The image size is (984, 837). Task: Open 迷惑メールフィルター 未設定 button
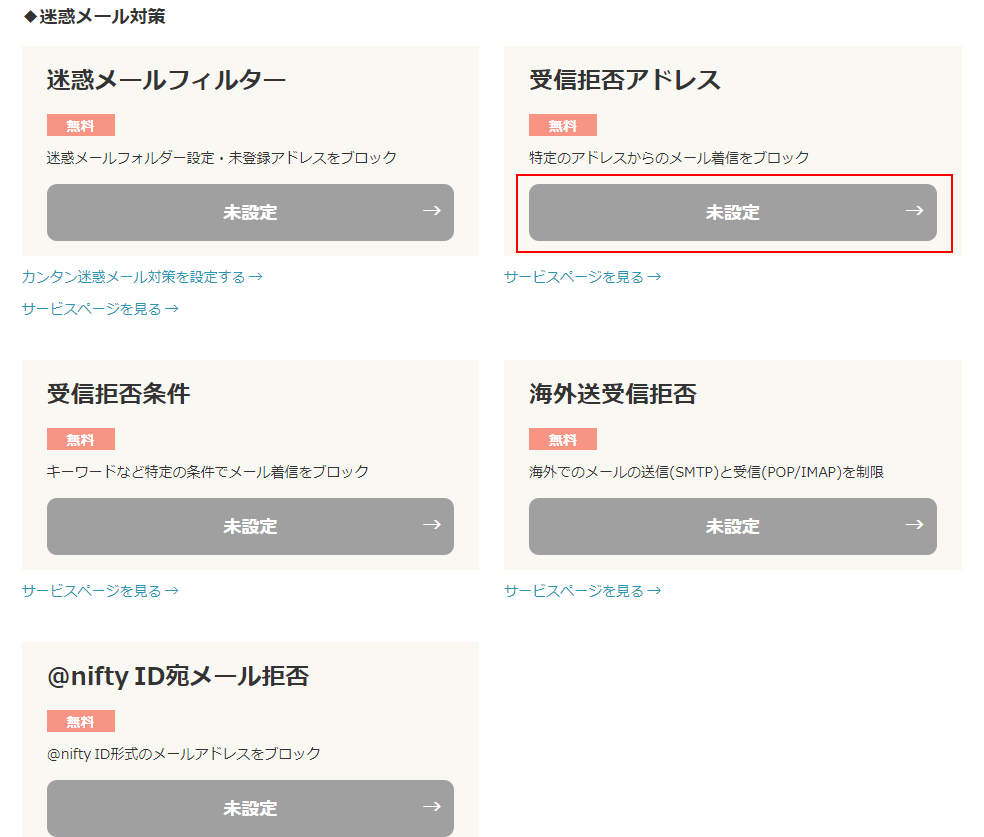pos(250,212)
